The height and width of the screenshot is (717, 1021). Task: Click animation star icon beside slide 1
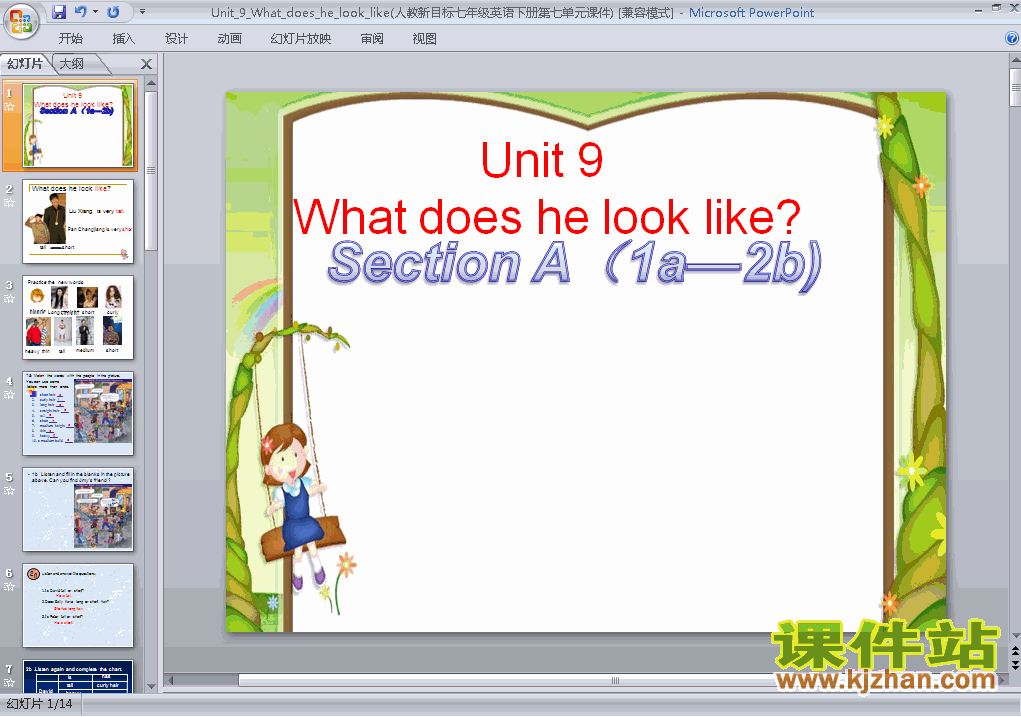click(9, 107)
